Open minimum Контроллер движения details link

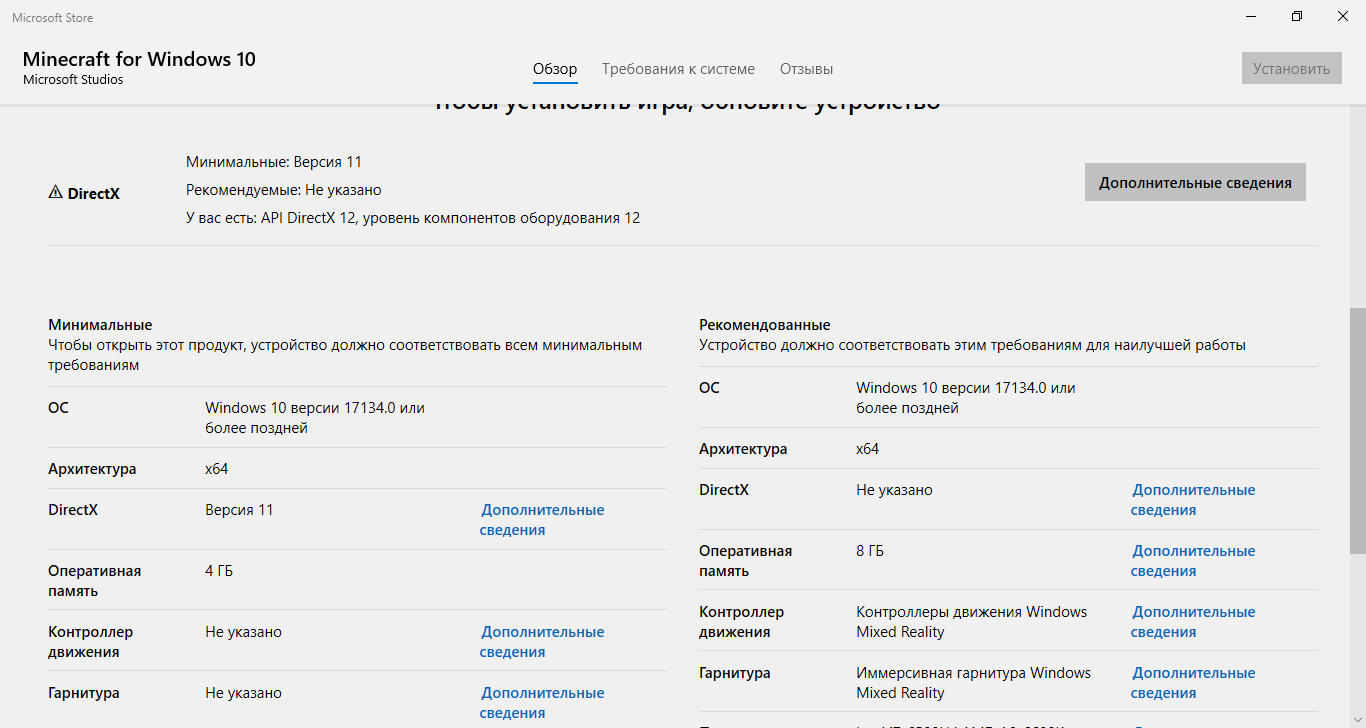coord(542,641)
